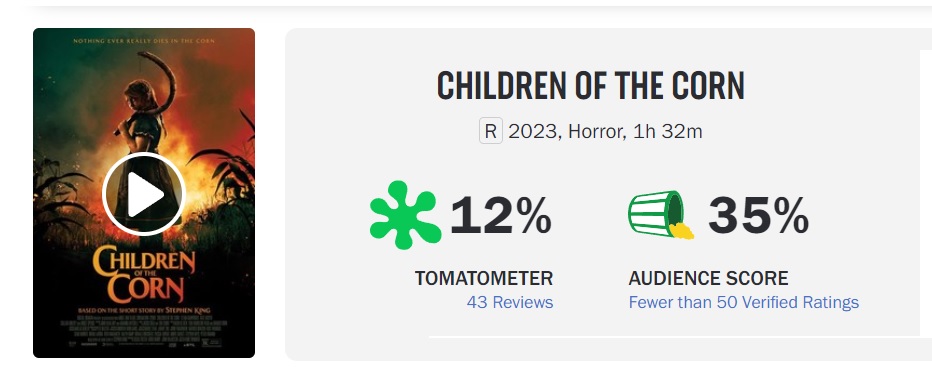Select the 35% audience score
932x385 pixels.
(x=758, y=216)
